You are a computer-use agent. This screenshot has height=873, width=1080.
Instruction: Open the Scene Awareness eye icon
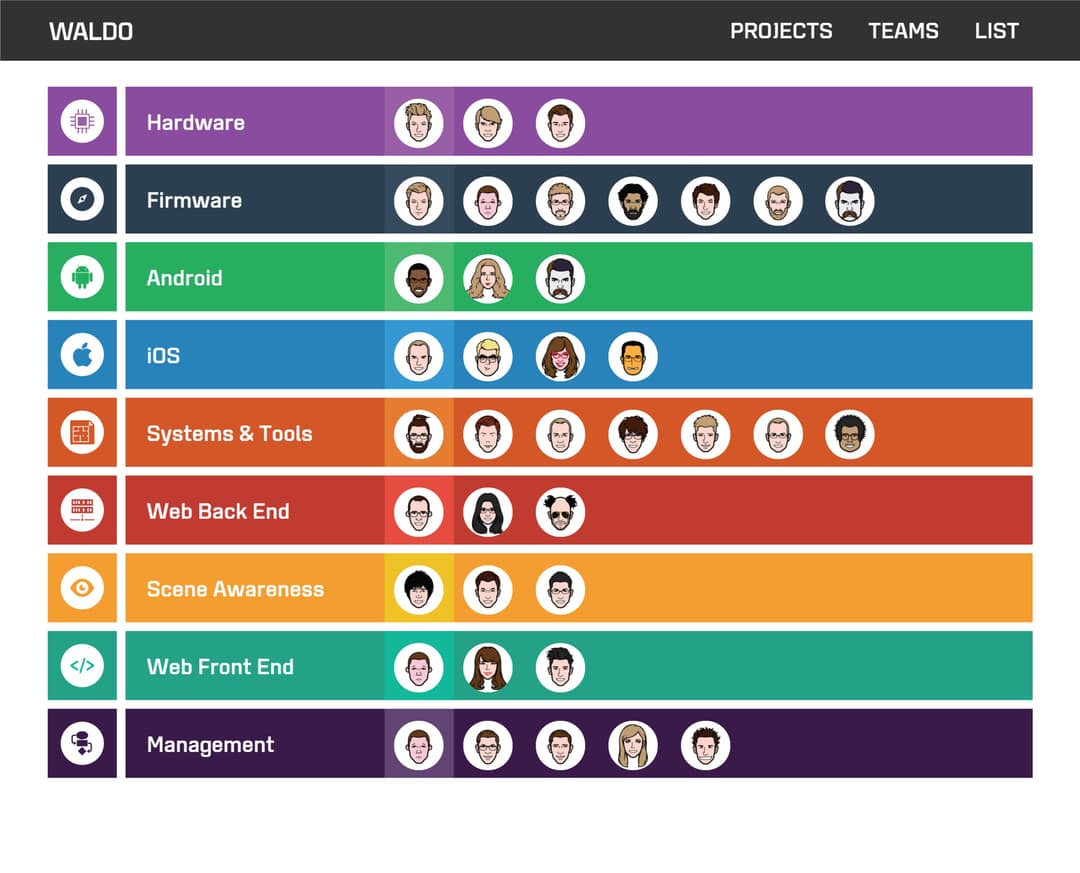[x=82, y=588]
